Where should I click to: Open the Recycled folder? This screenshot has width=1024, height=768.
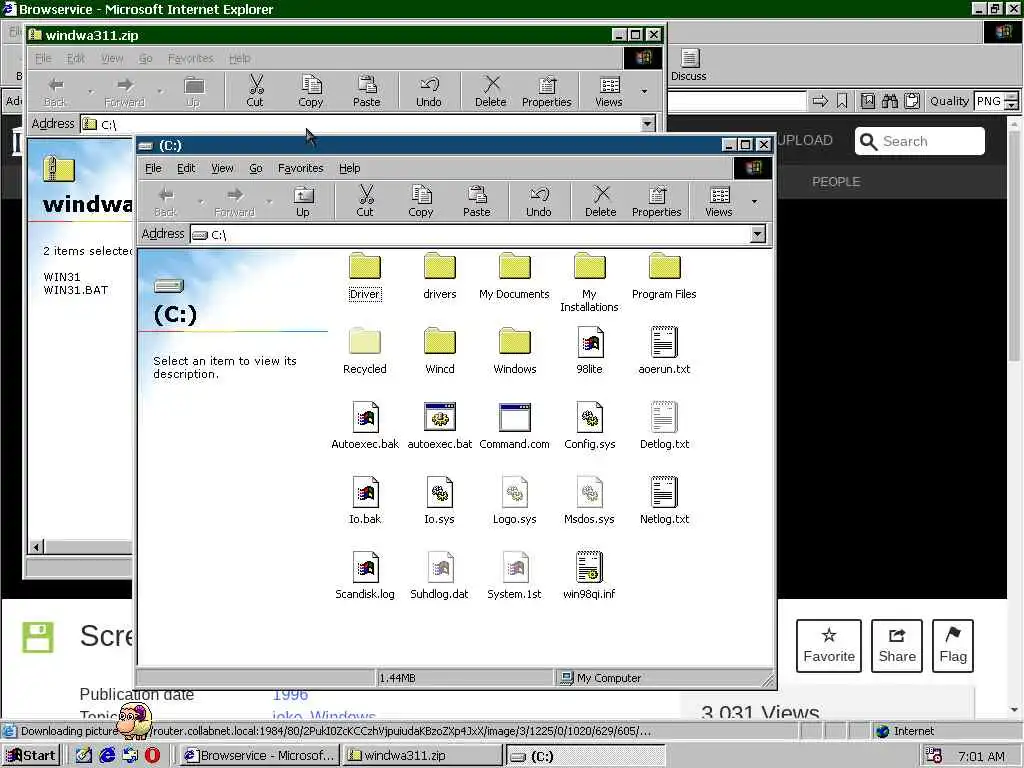point(364,351)
